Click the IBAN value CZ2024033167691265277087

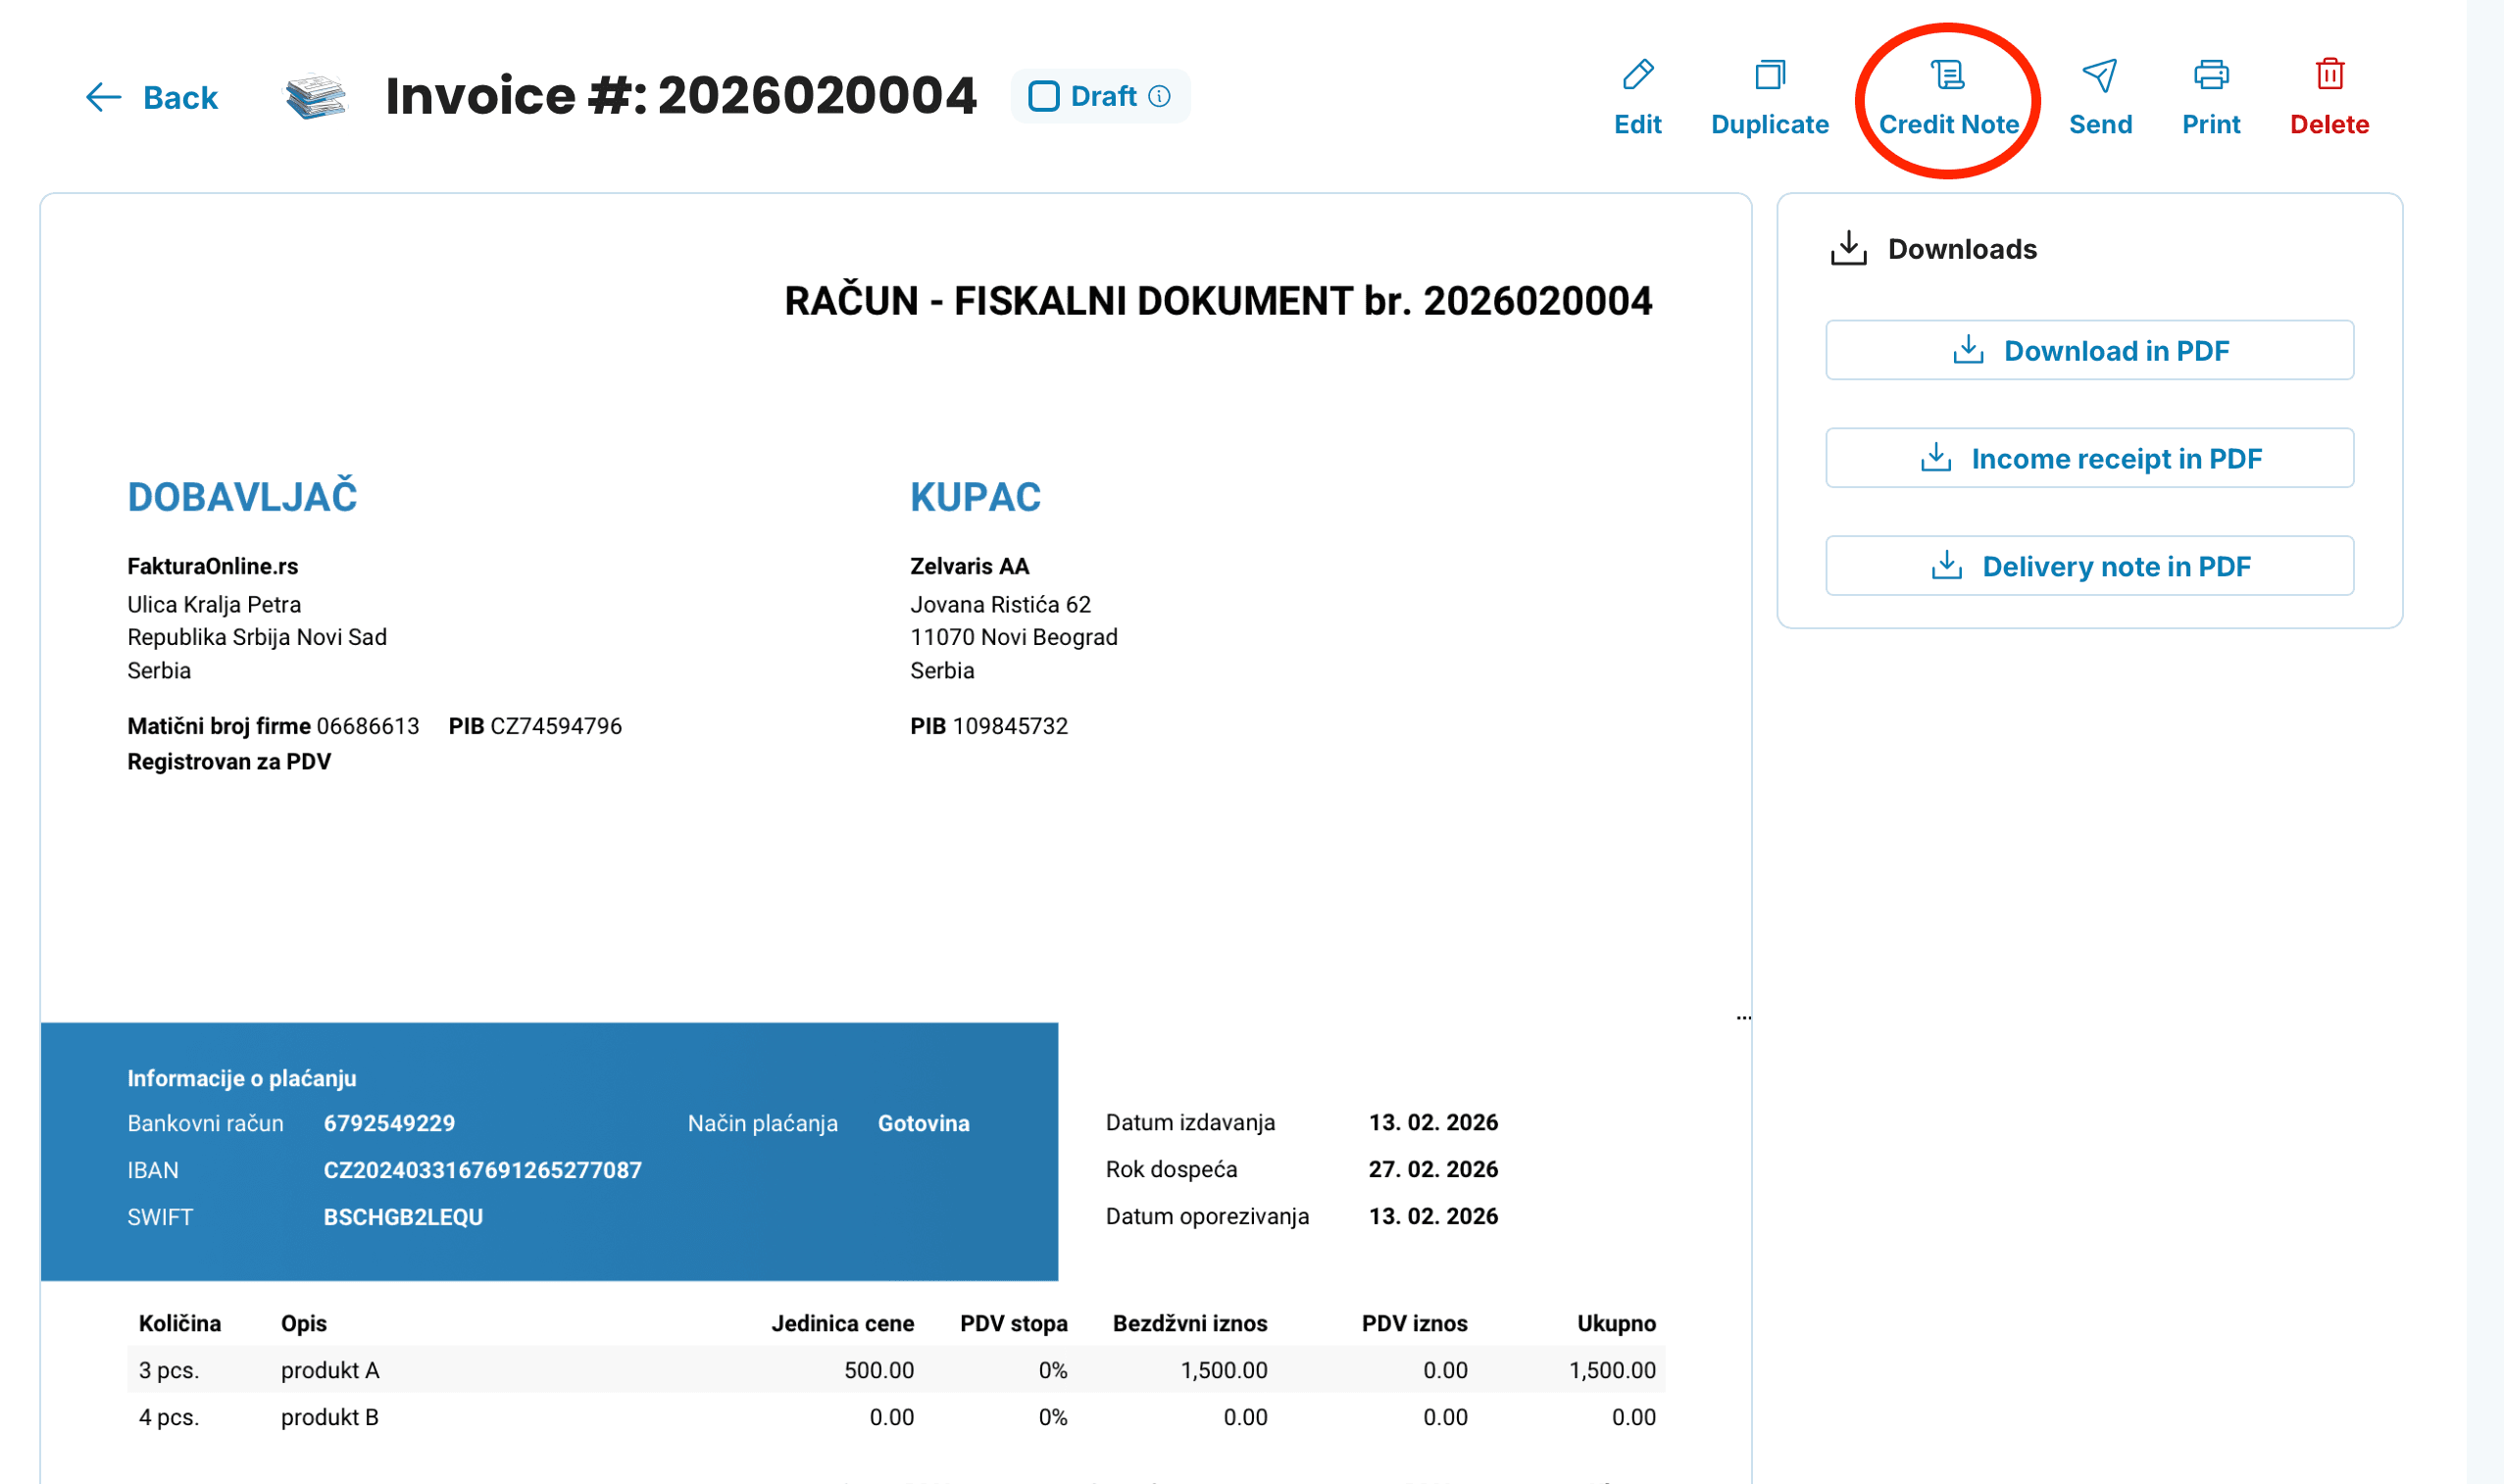[x=482, y=1170]
